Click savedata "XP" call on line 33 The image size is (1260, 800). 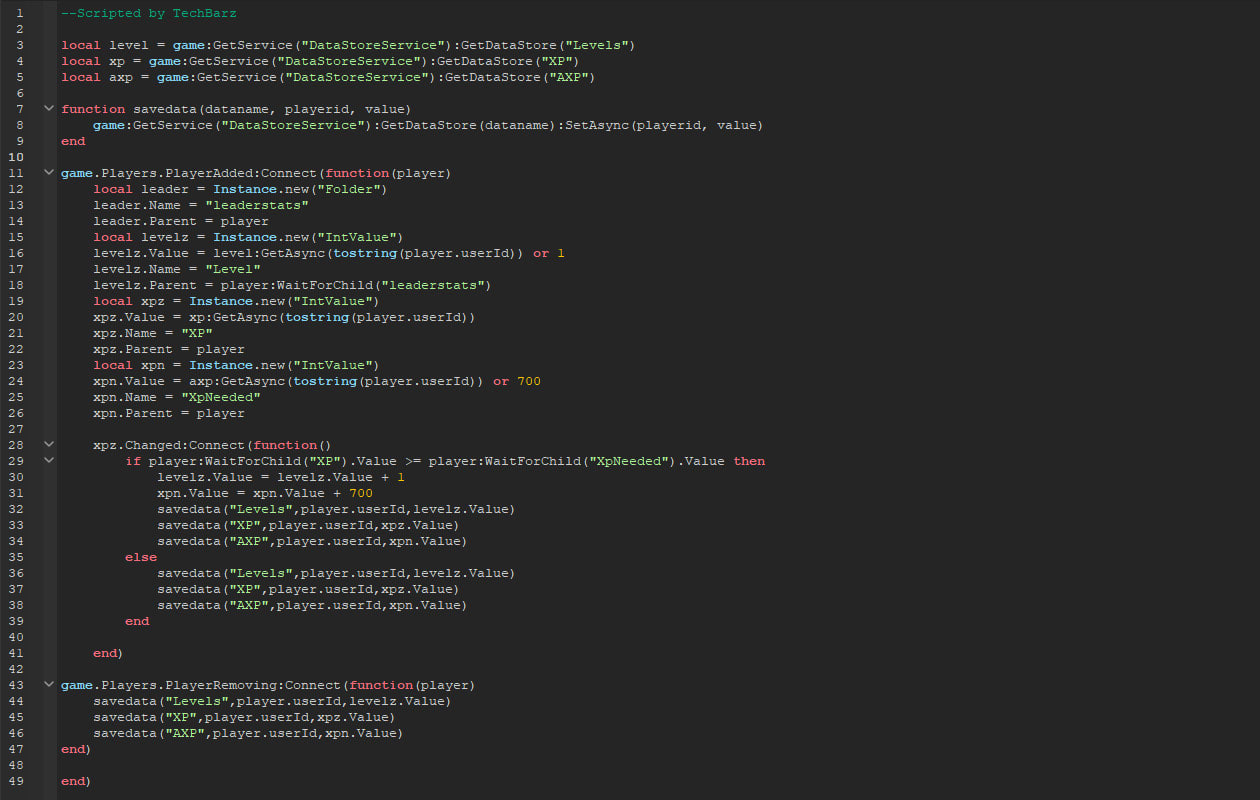click(308, 526)
